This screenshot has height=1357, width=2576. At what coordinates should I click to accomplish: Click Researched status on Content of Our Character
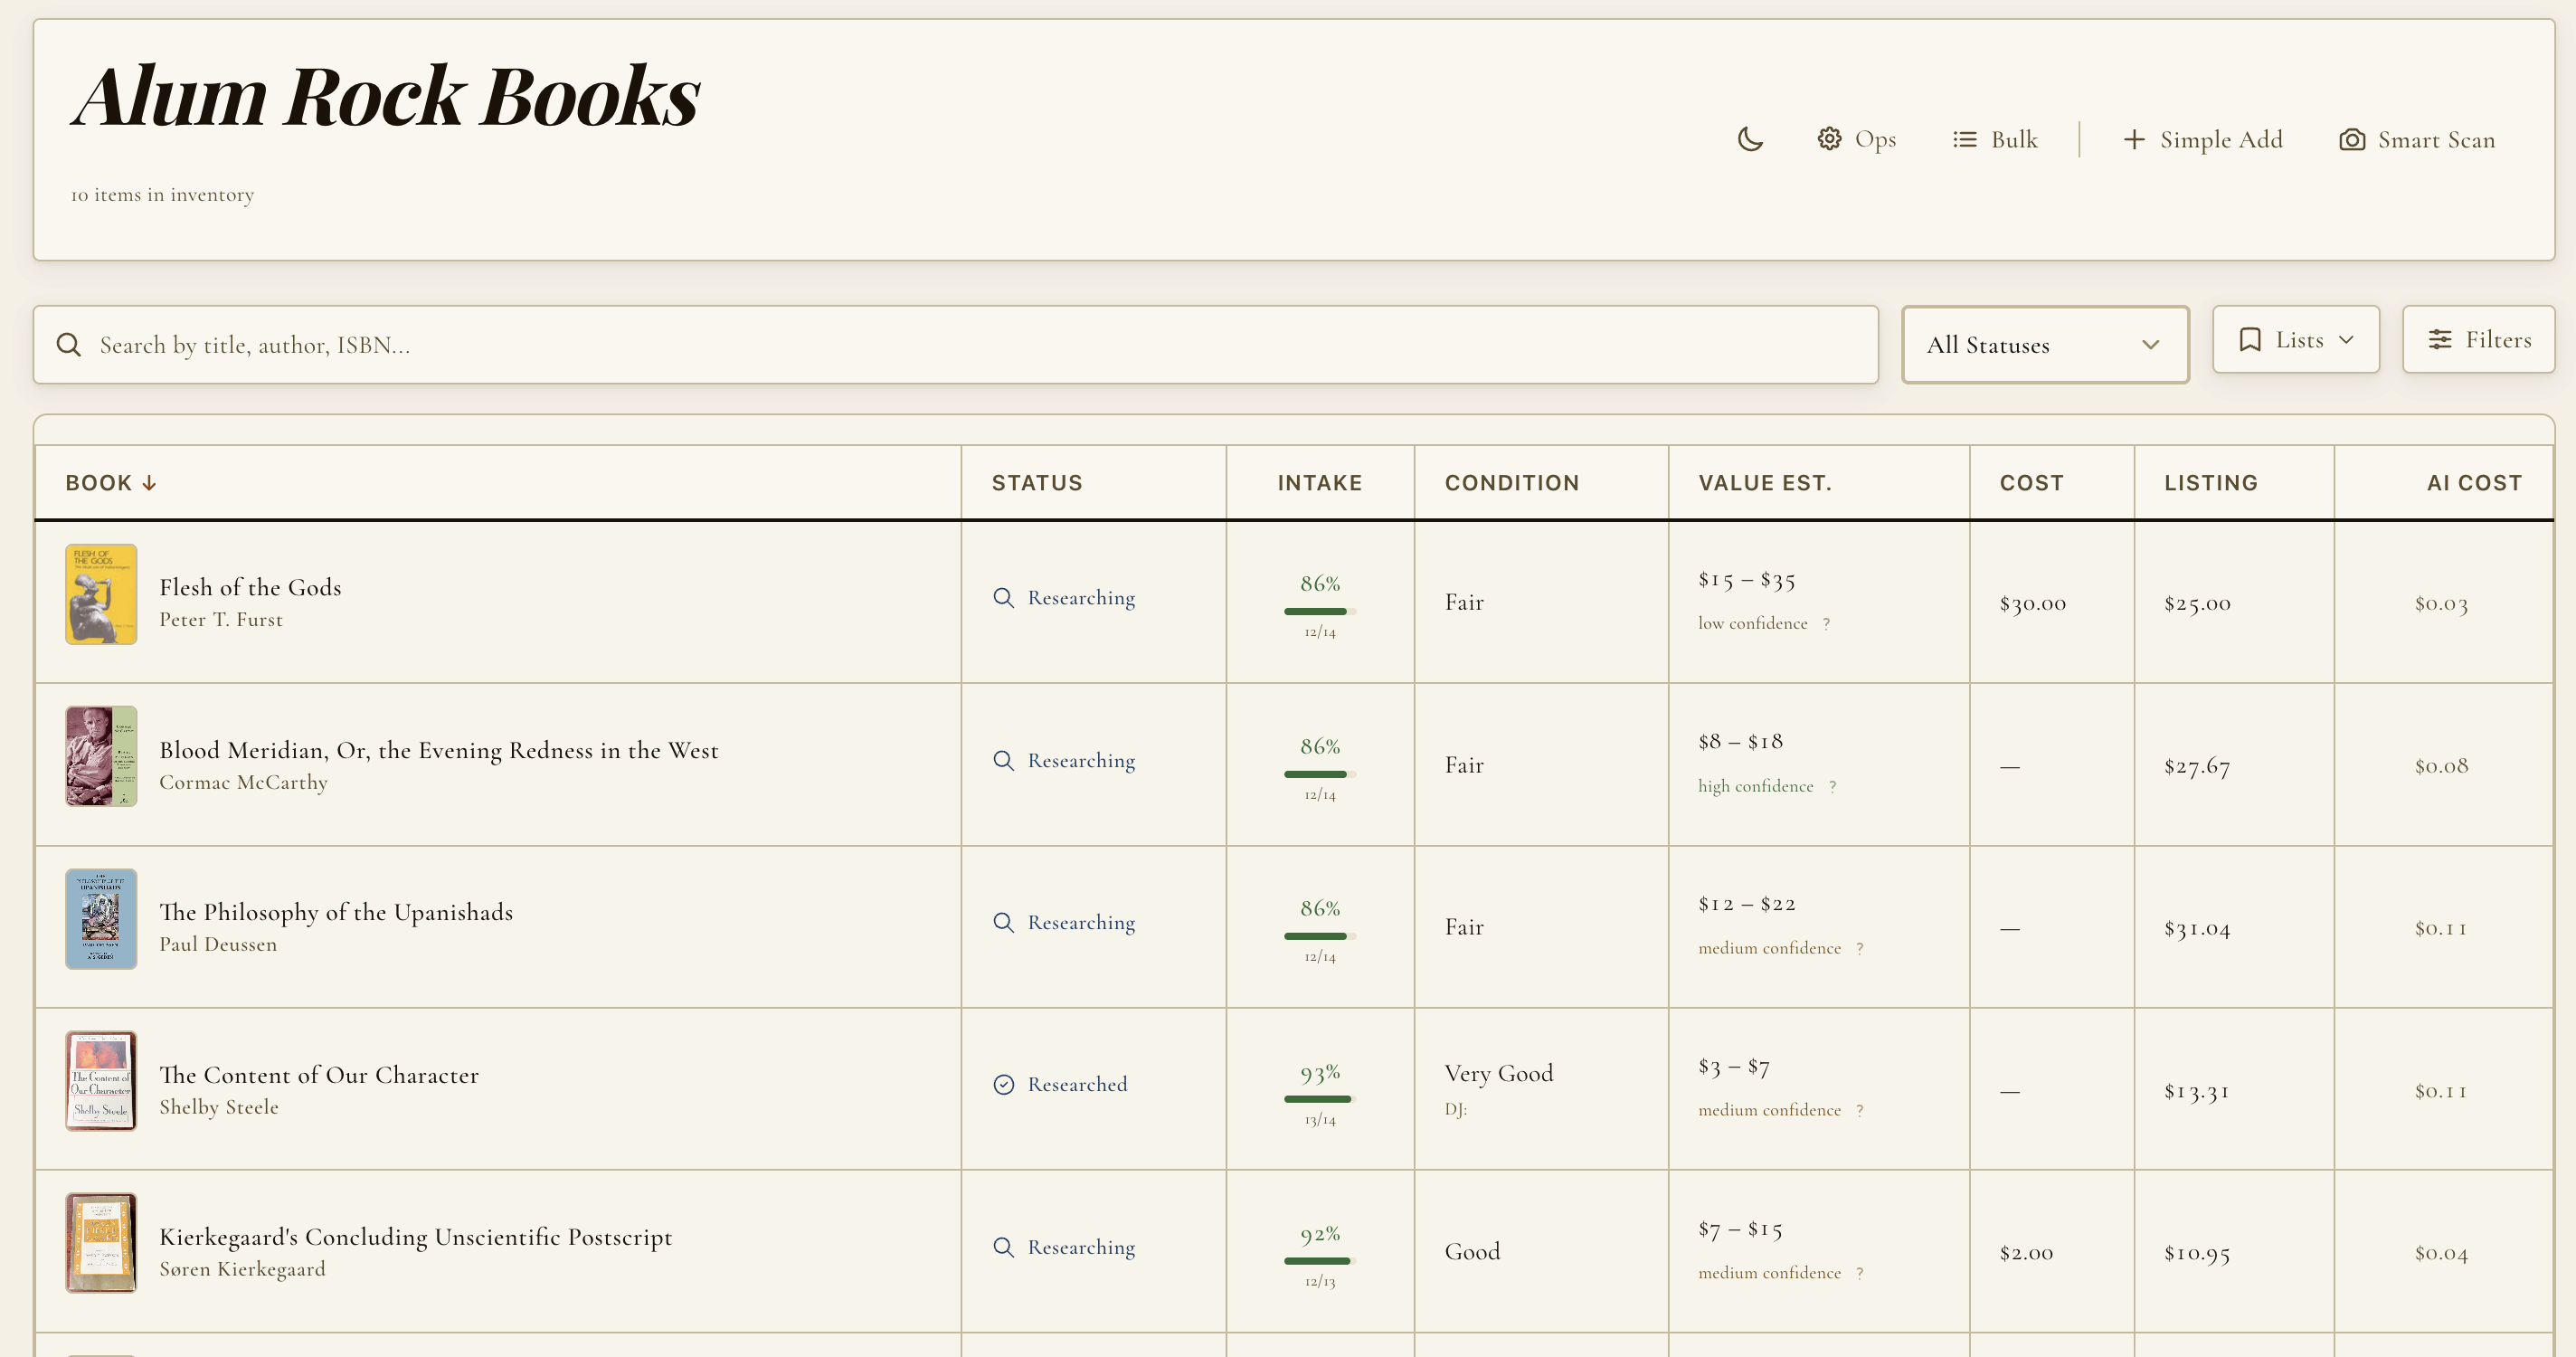pyautogui.click(x=1076, y=1084)
